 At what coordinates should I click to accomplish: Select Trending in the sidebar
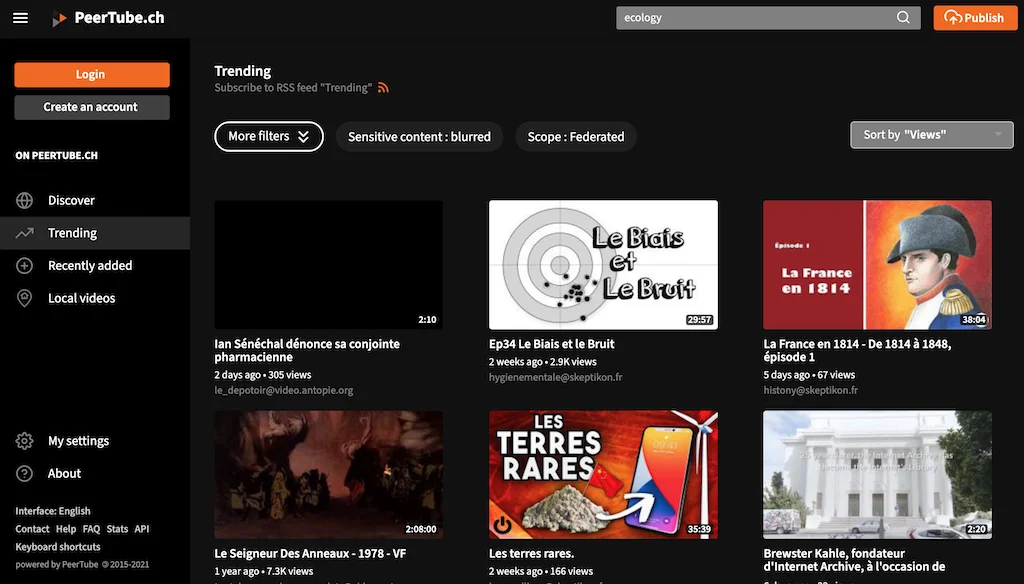95,233
